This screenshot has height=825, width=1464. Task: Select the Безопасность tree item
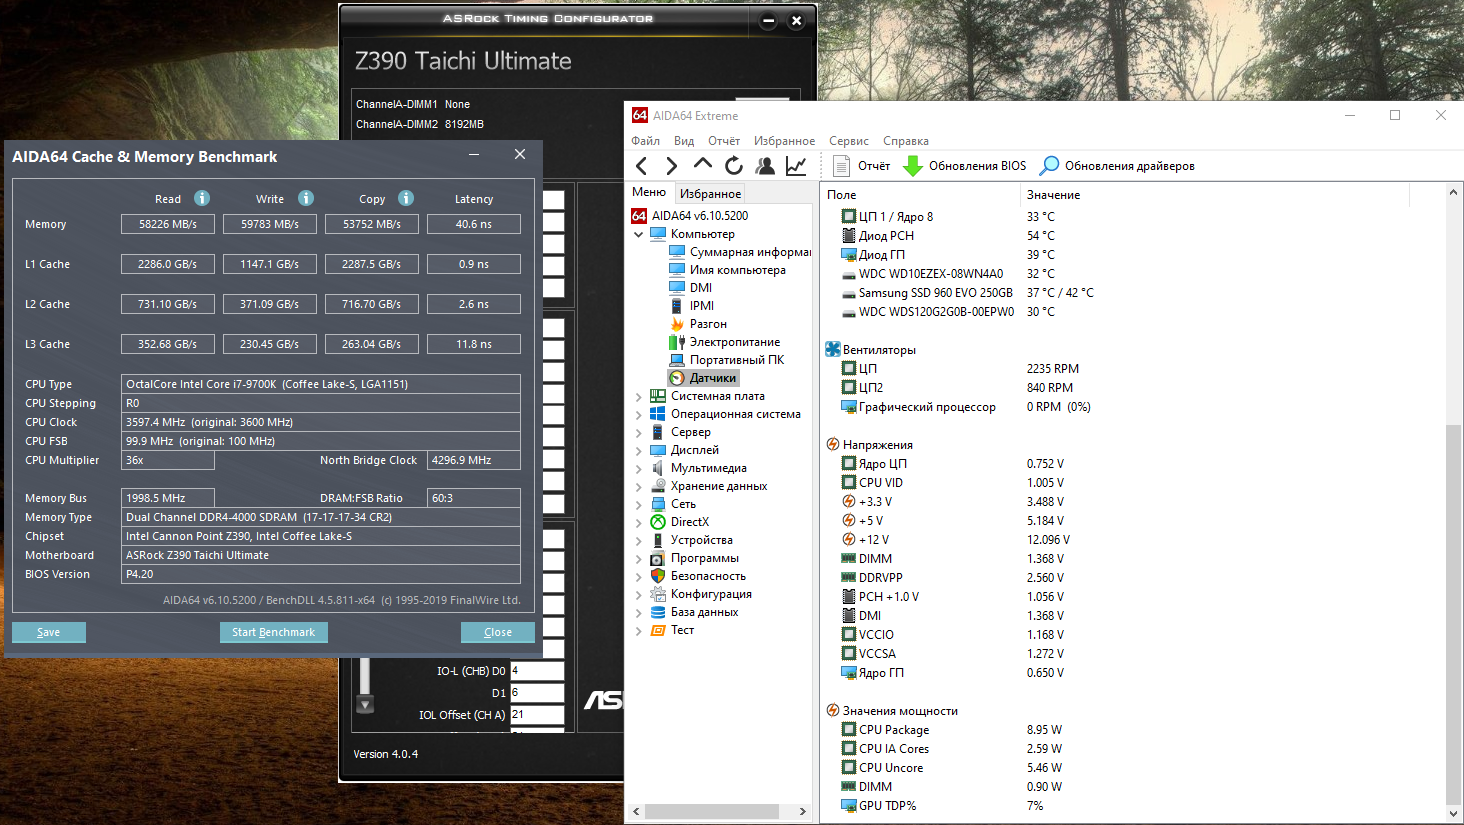698,576
